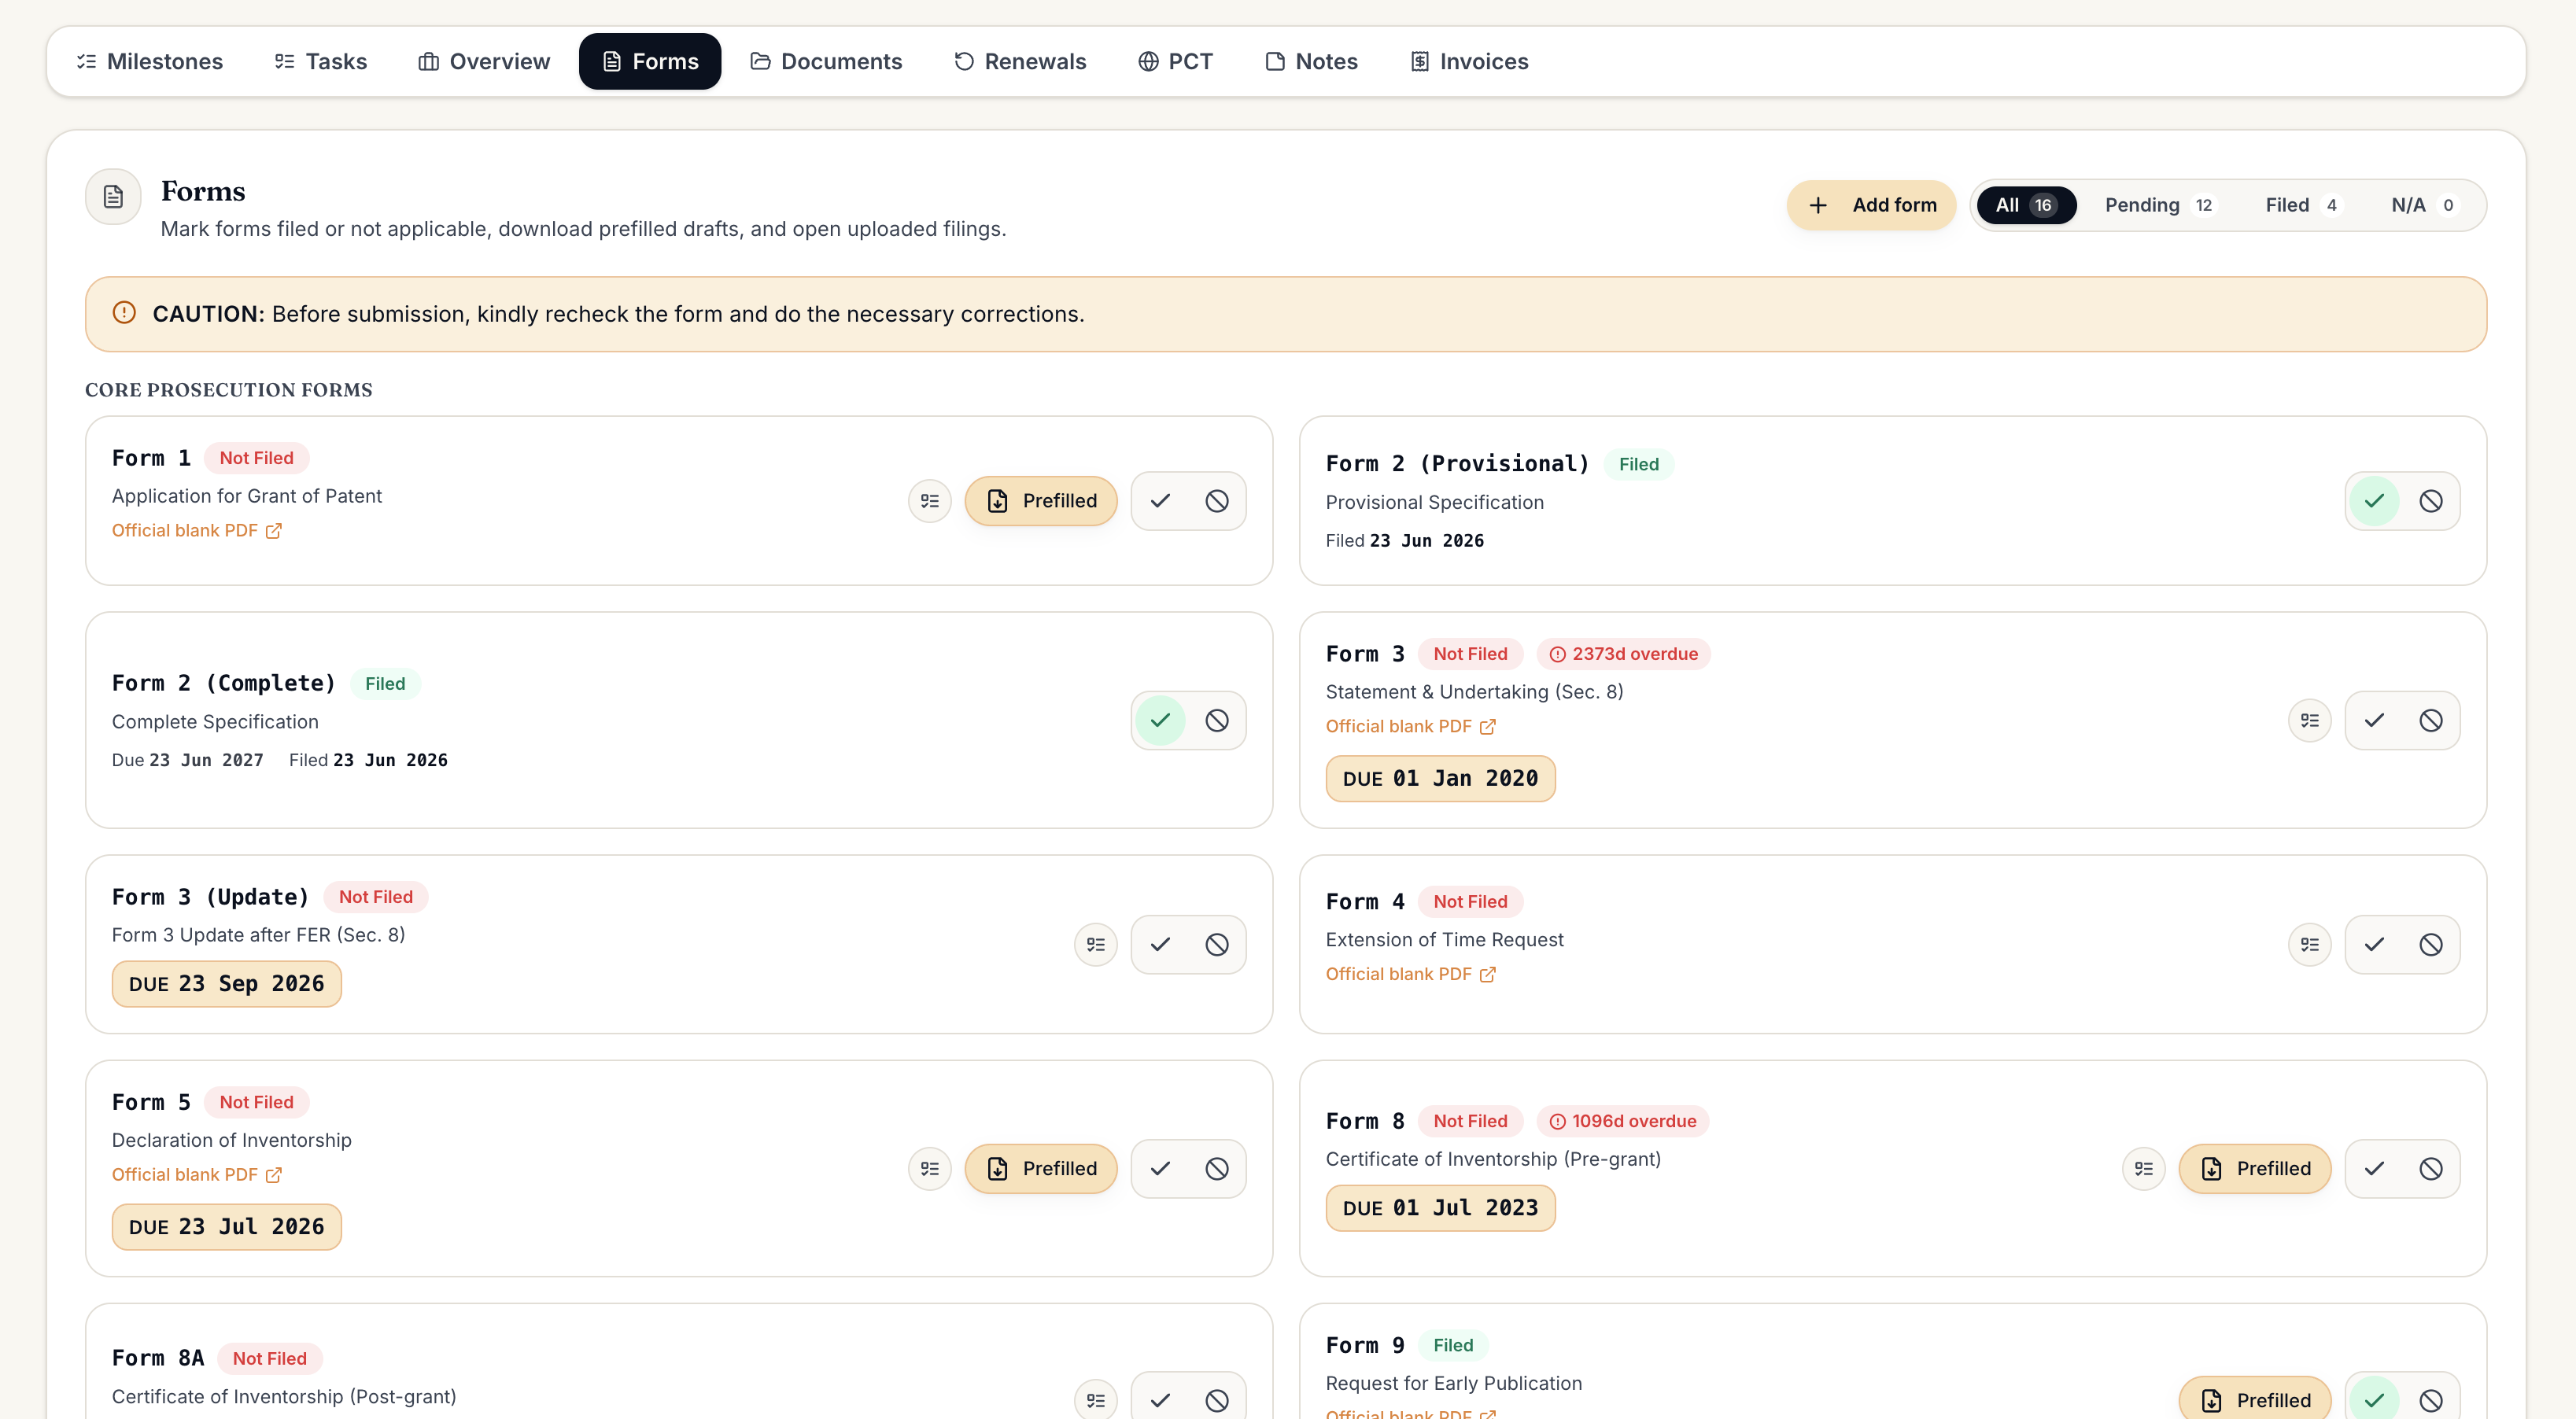Screen dimensions: 2576x1419
Task: Mark Form 3 as not applicable
Action: pos(2431,720)
